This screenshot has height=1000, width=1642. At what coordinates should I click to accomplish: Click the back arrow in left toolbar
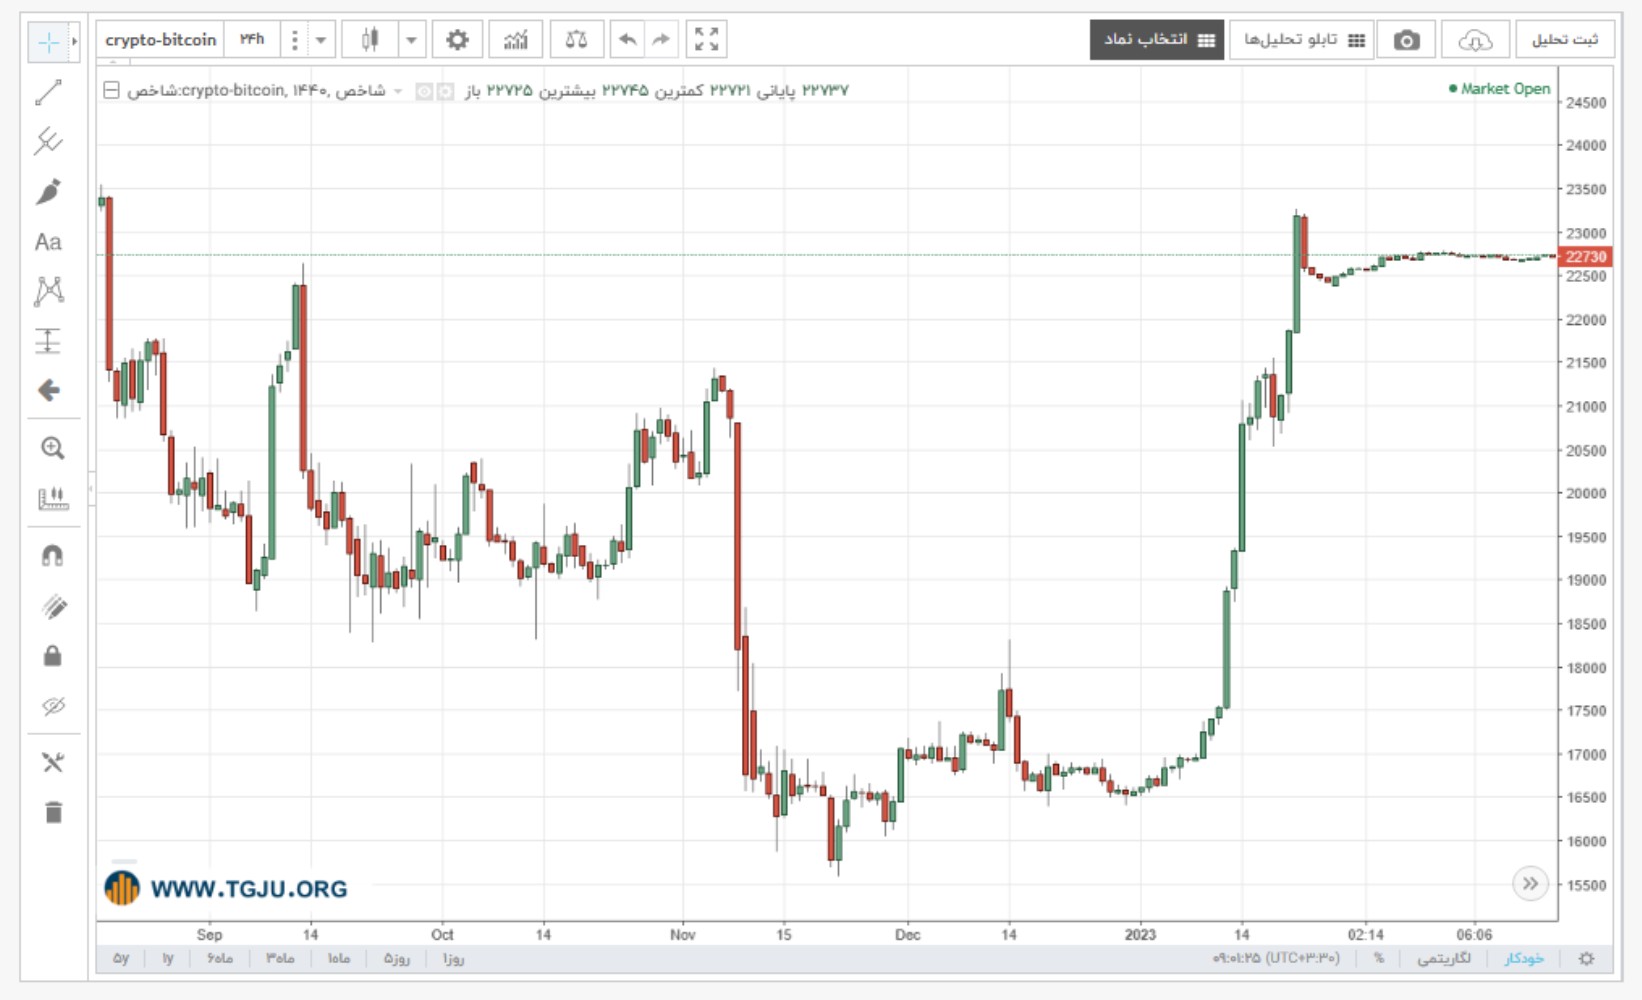click(48, 390)
